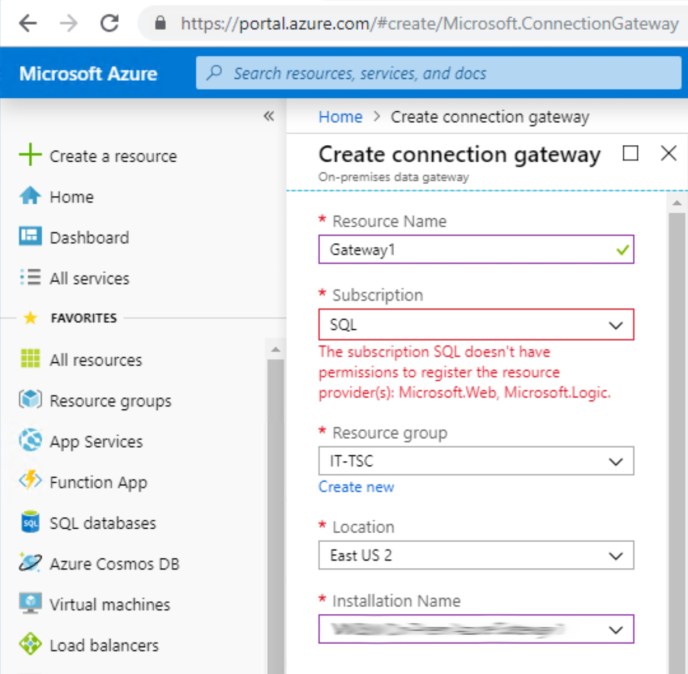Open the App Services icon
Image resolution: width=688 pixels, height=674 pixels.
[x=31, y=441]
